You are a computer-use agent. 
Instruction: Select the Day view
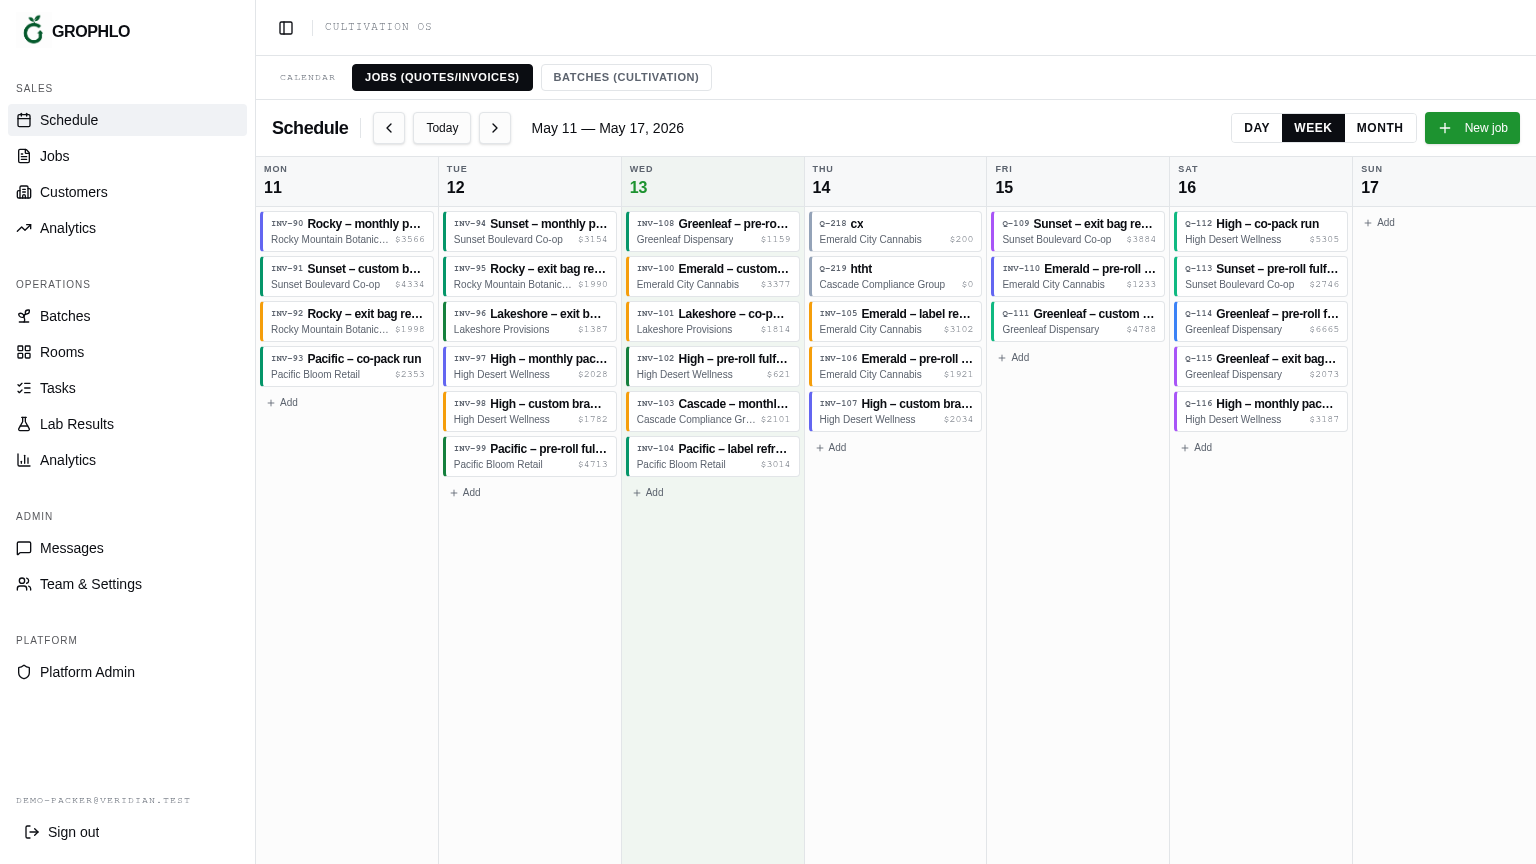pyautogui.click(x=1257, y=128)
